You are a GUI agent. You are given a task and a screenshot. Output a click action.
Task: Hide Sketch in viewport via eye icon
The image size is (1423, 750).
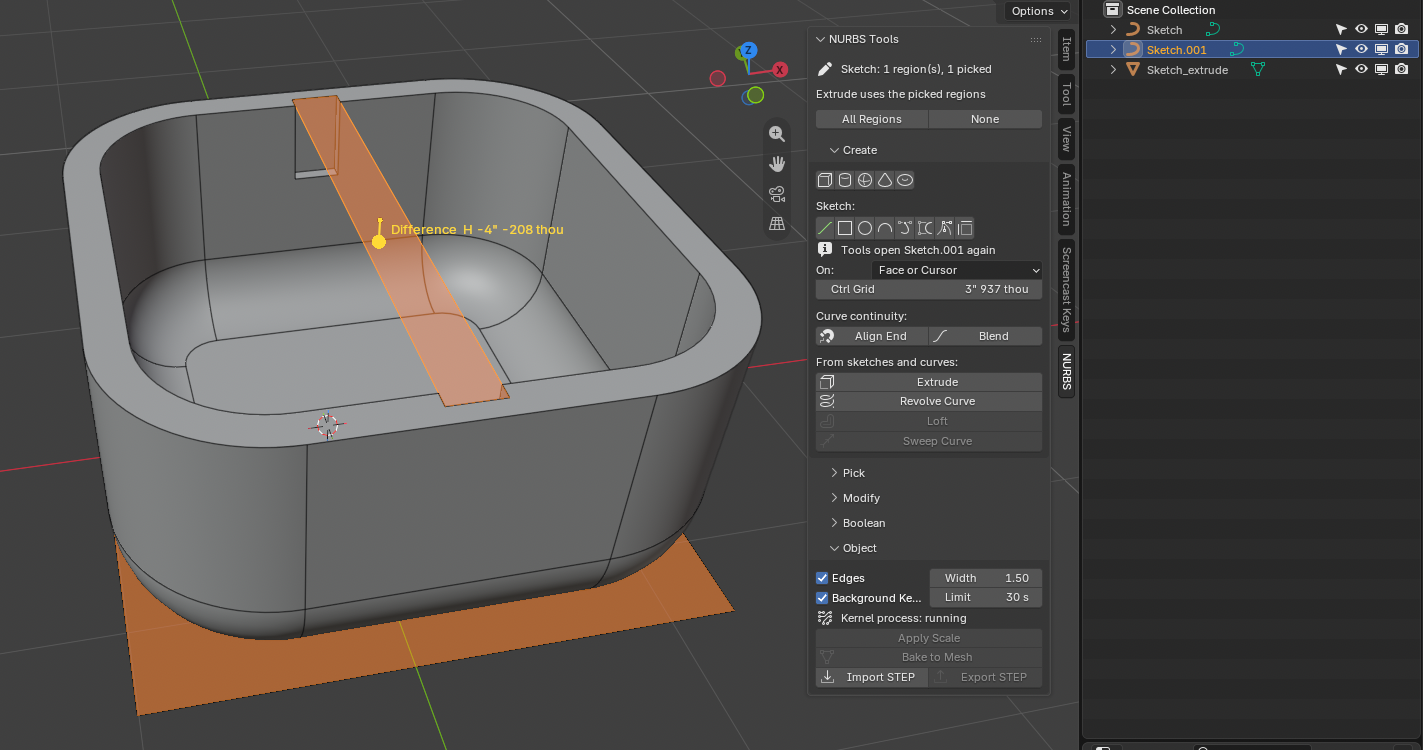[x=1361, y=30]
